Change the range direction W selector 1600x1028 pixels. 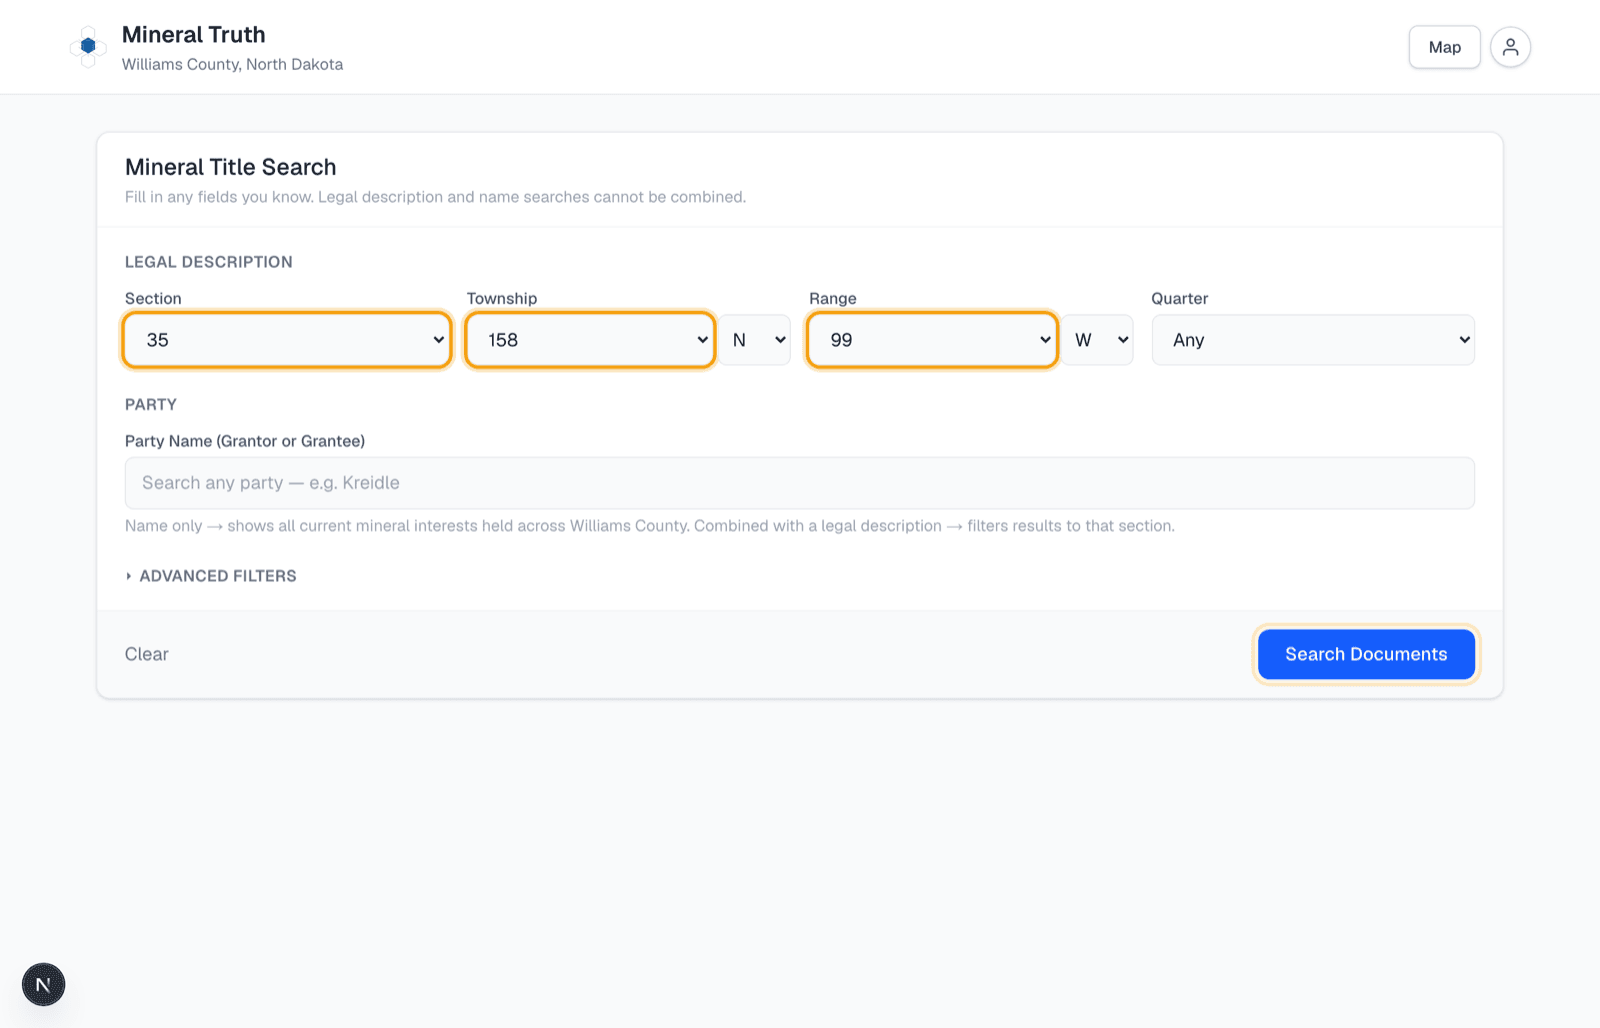(x=1098, y=340)
